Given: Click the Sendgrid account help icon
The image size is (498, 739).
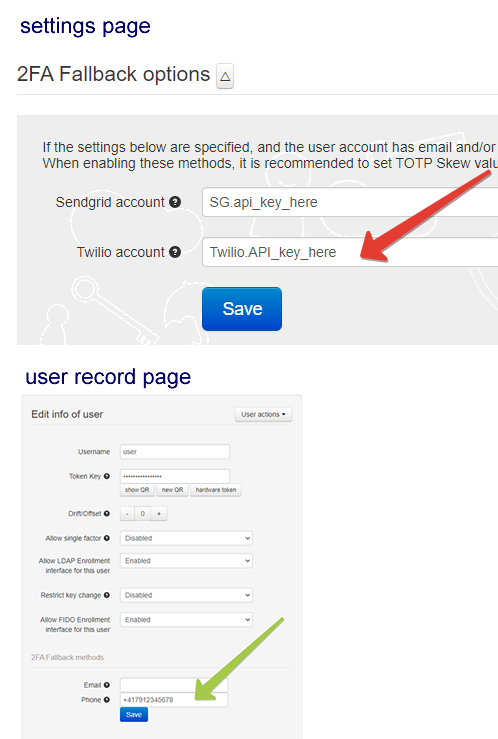Looking at the screenshot, I should click(175, 202).
